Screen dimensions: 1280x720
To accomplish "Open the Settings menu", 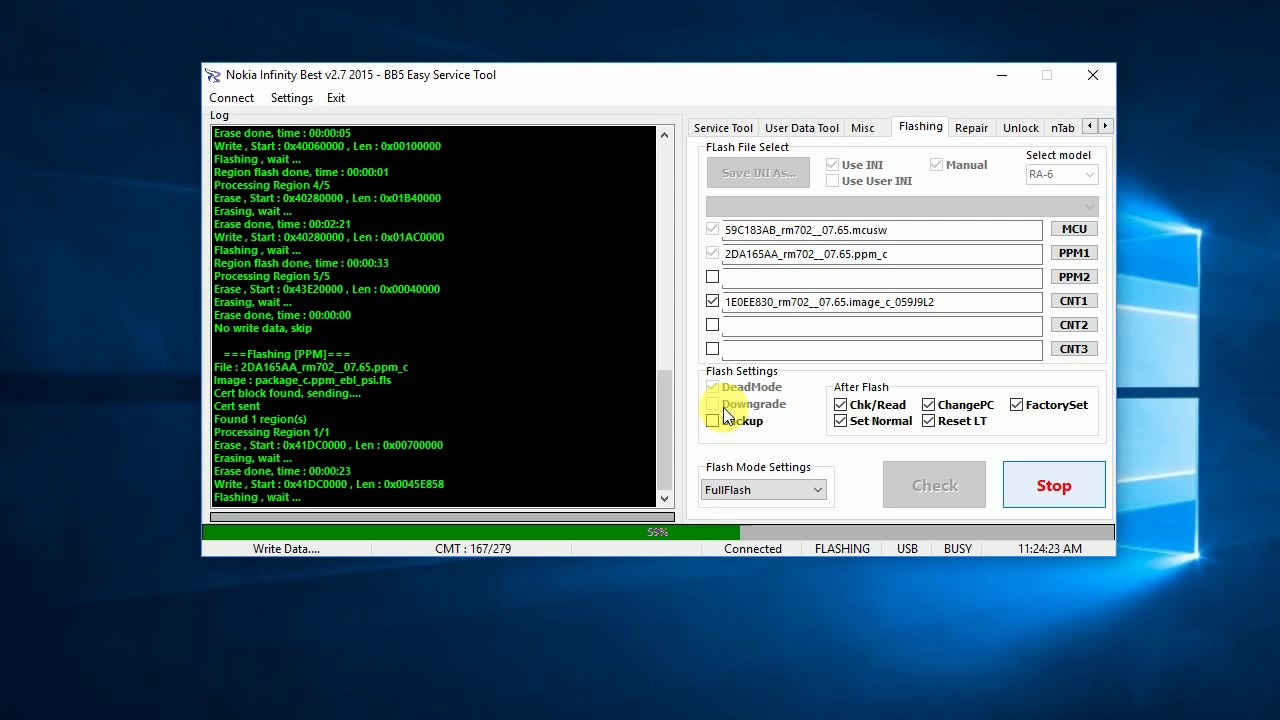I will (x=292, y=98).
